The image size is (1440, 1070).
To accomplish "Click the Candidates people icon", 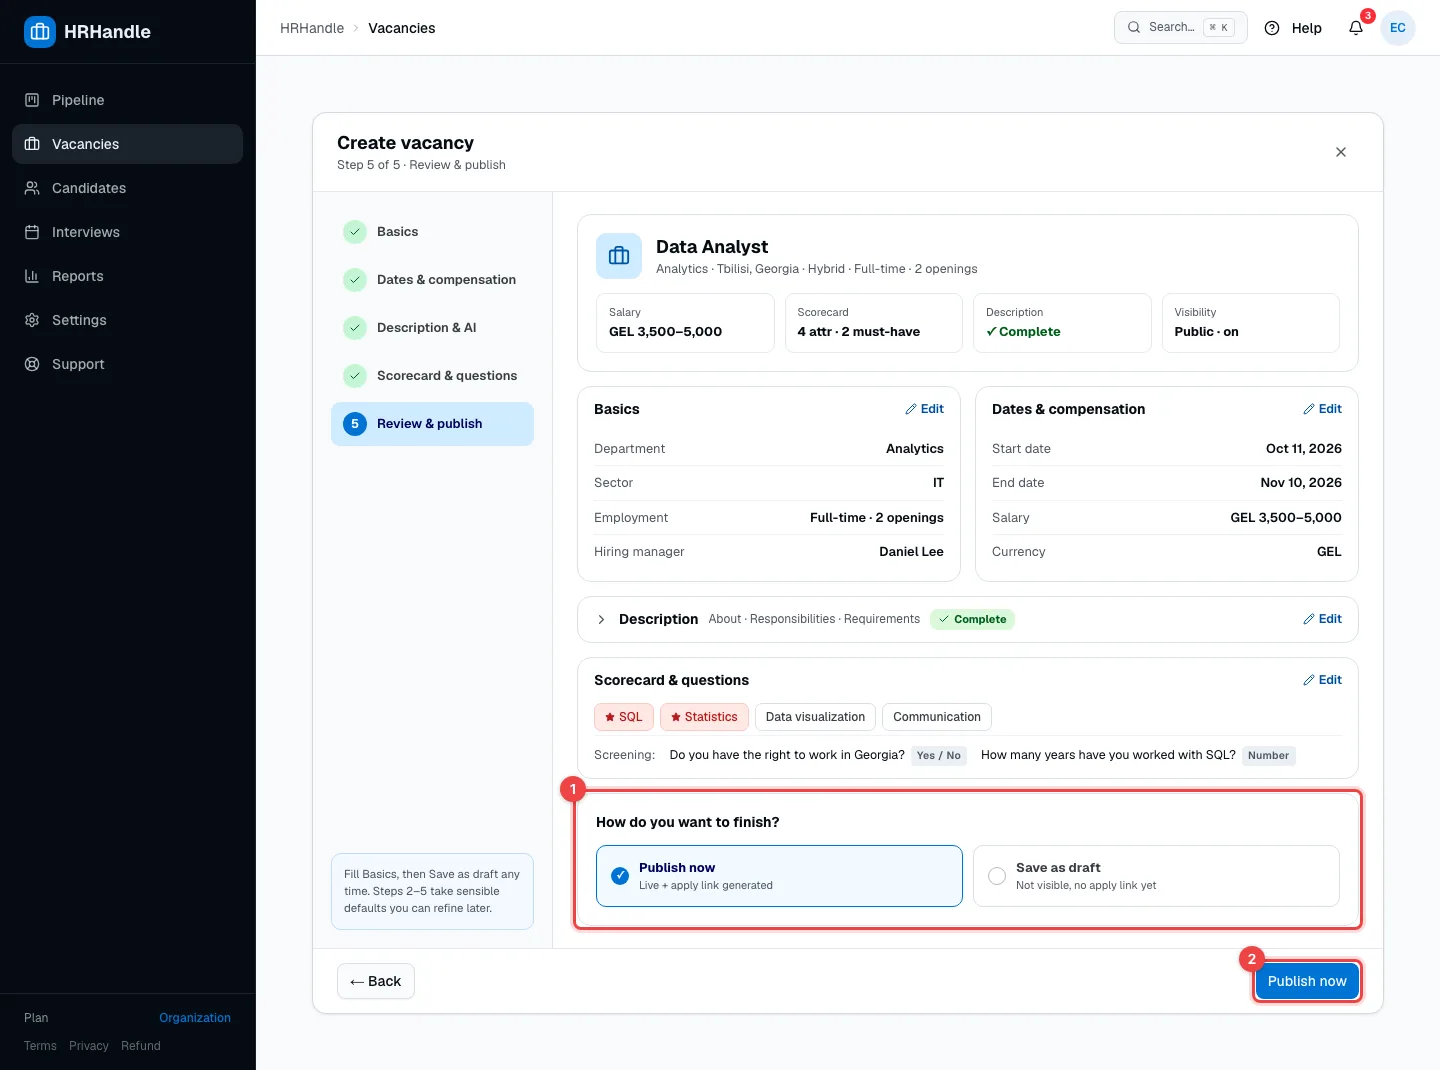I will pyautogui.click(x=32, y=188).
